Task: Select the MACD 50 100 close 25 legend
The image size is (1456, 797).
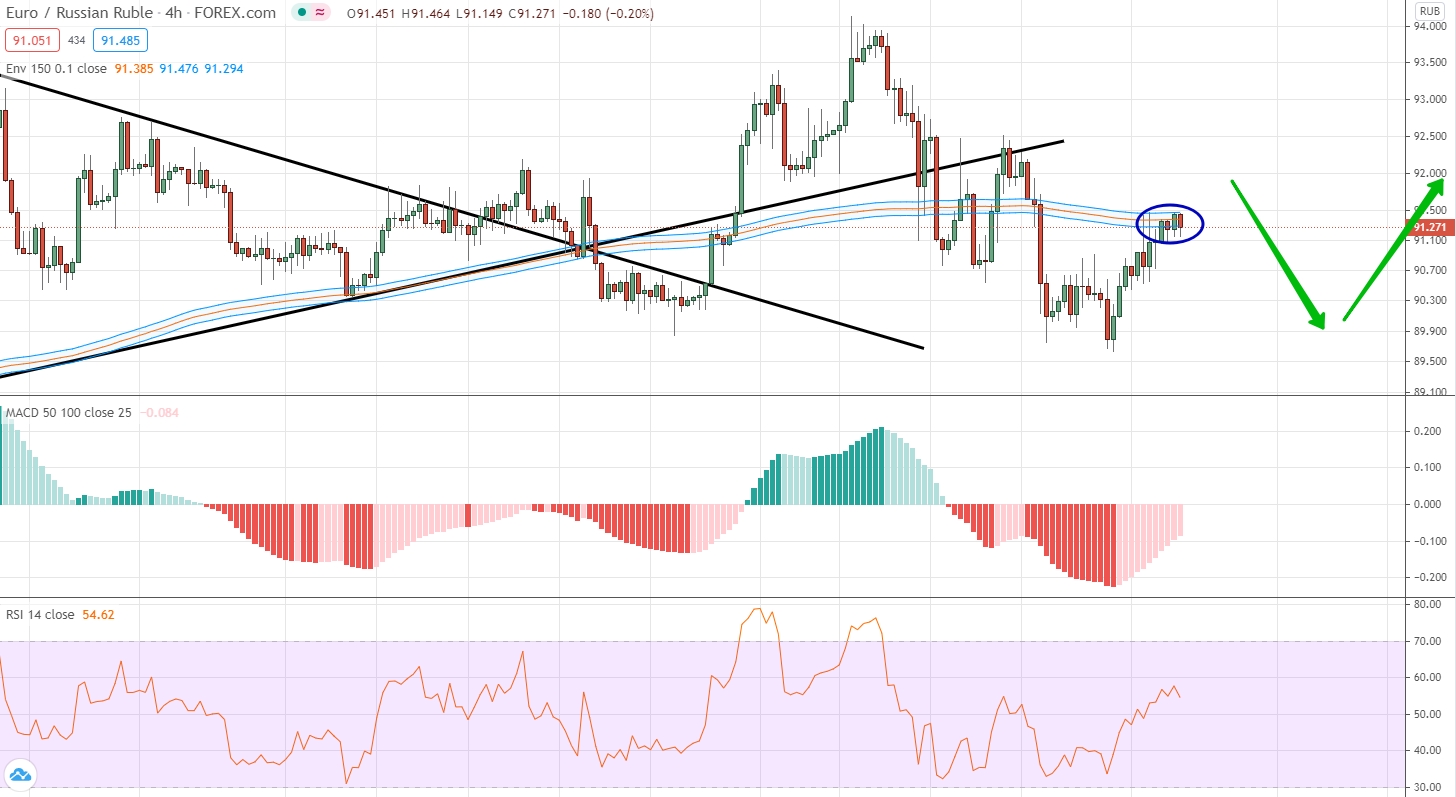Action: (69, 412)
